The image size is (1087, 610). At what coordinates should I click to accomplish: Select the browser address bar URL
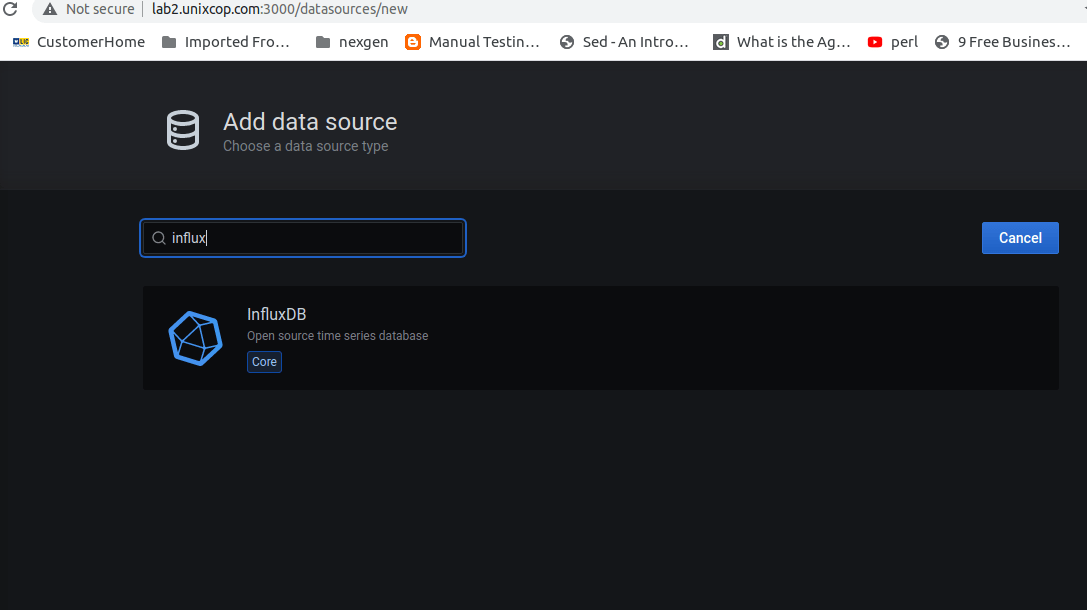pos(279,9)
